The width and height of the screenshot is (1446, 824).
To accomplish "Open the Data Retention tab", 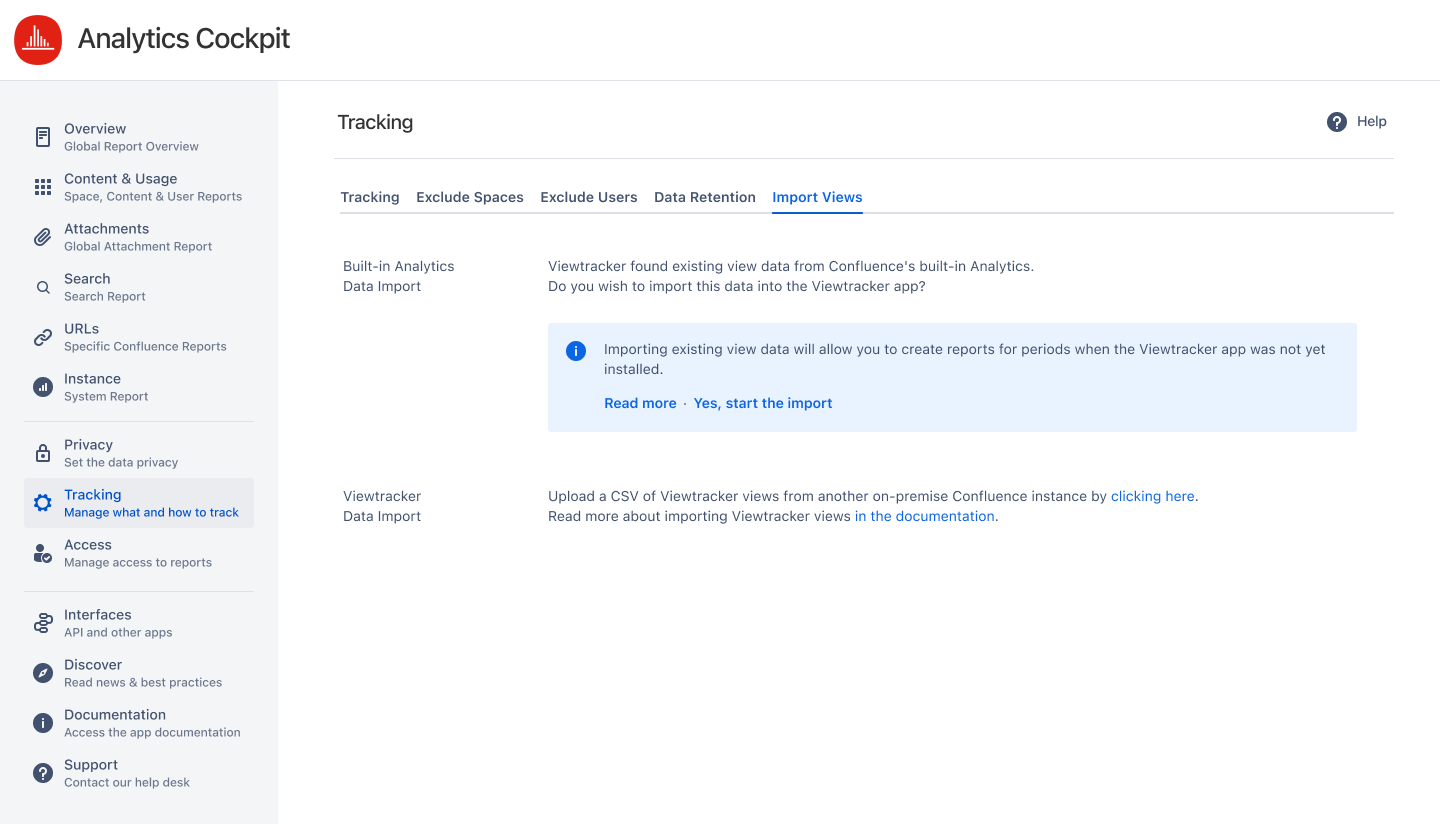I will point(705,197).
